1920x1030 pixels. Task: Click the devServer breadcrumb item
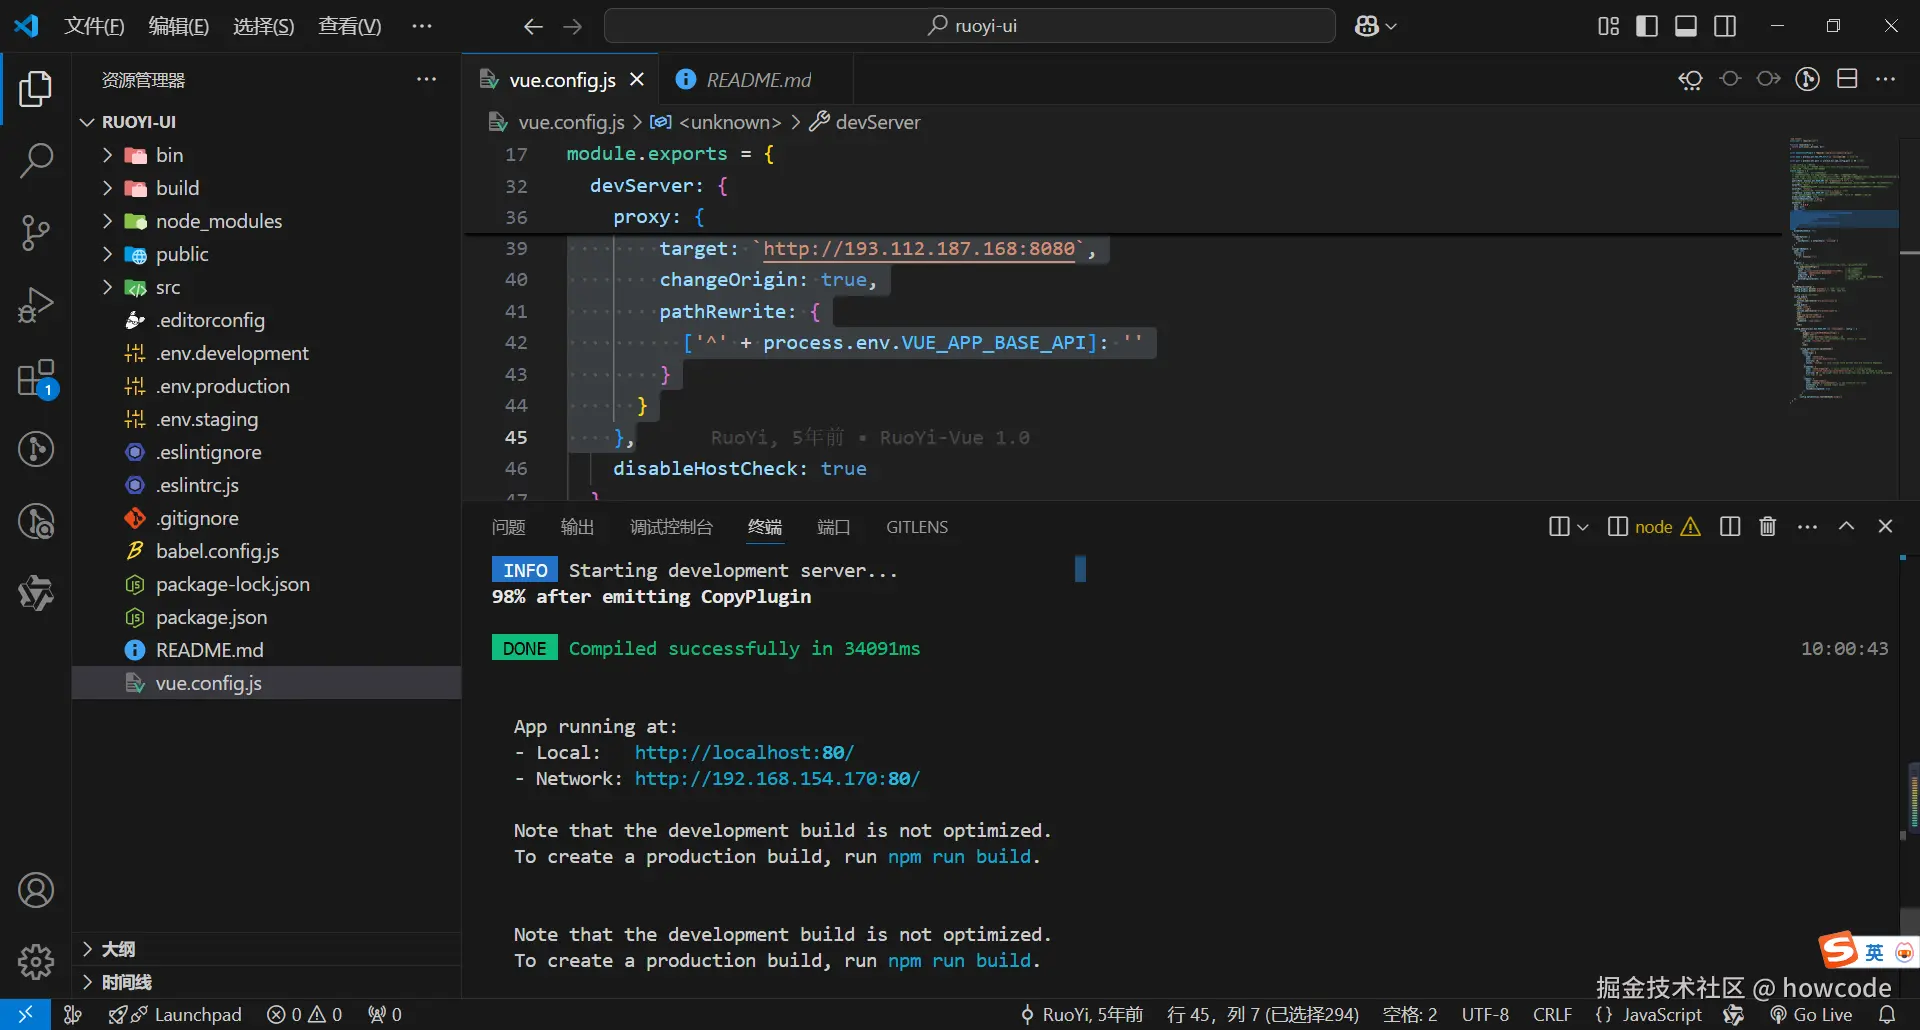865,122
